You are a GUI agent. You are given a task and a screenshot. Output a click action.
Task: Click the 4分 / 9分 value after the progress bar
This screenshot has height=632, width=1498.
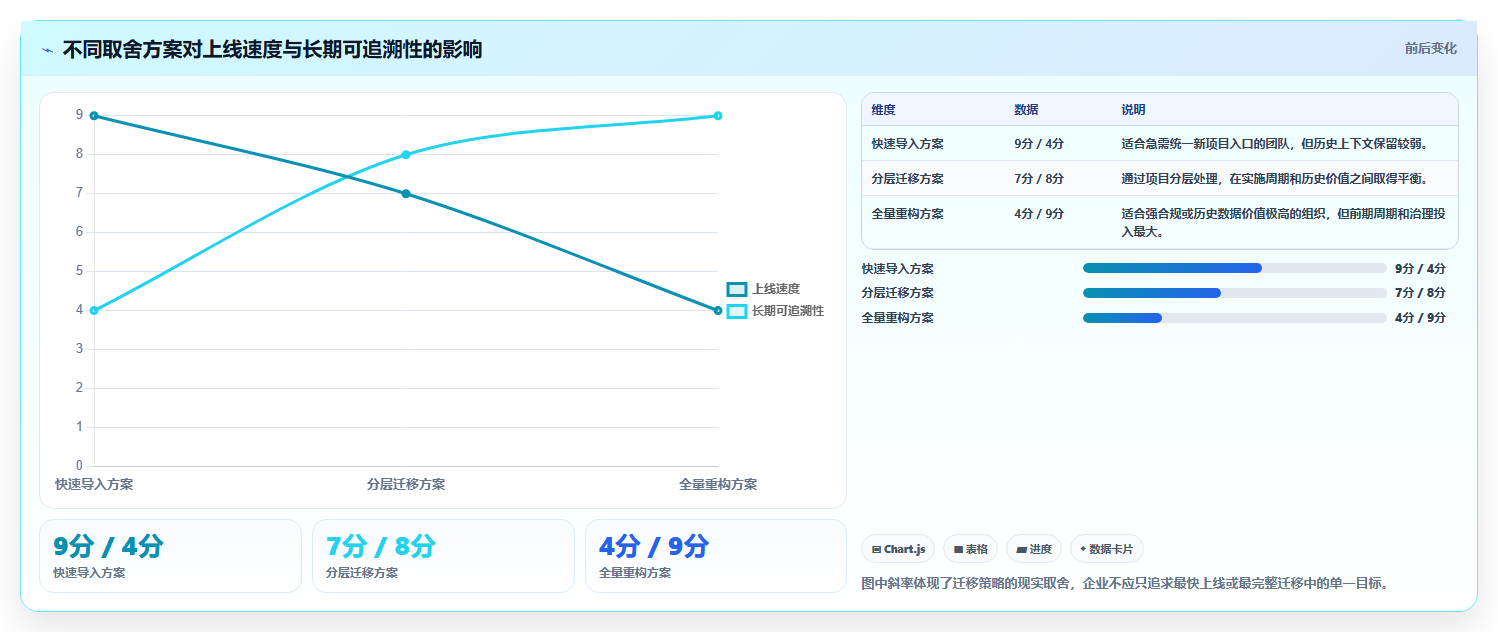tap(1420, 318)
